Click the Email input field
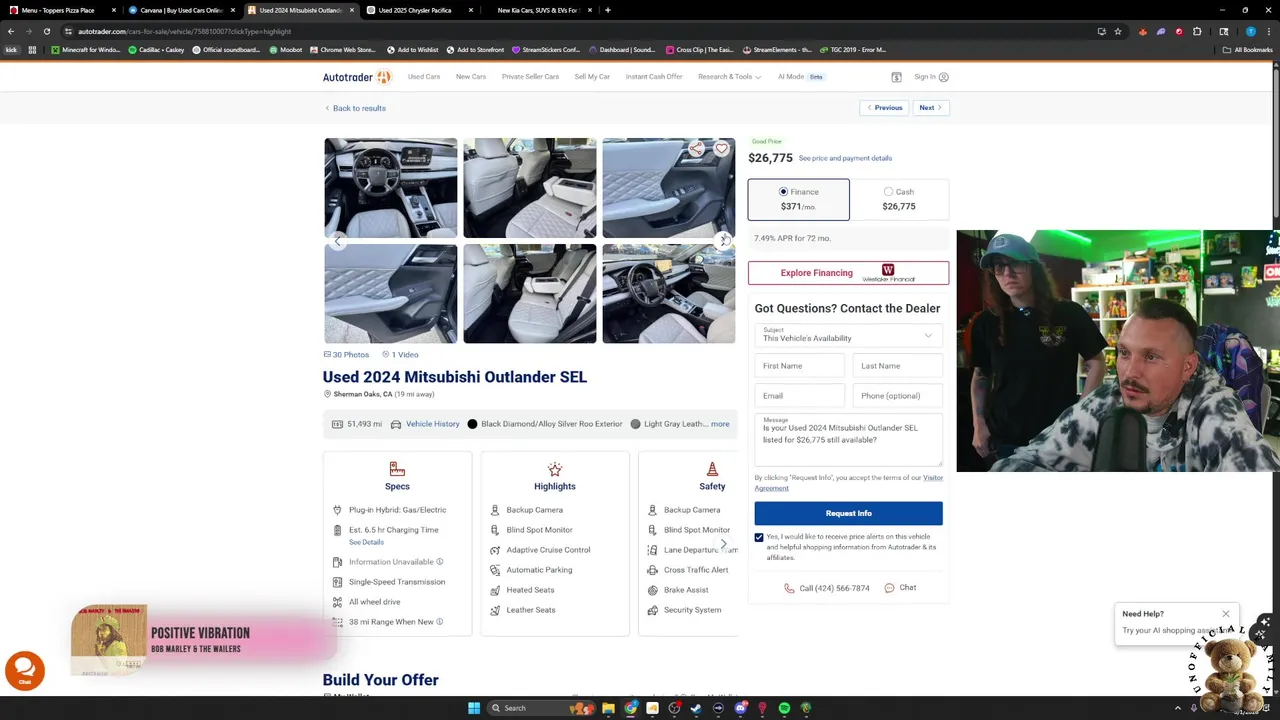The height and width of the screenshot is (720, 1280). pos(799,396)
